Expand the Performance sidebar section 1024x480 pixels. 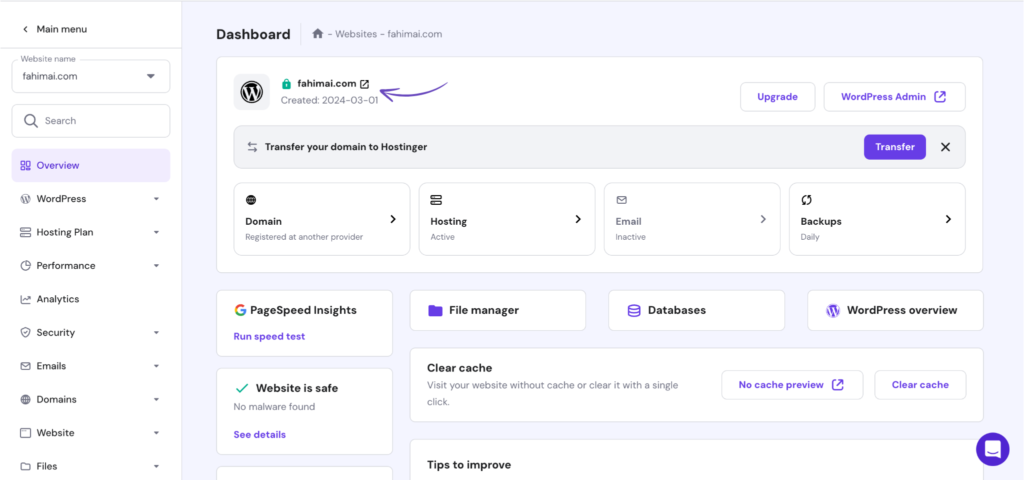156,266
